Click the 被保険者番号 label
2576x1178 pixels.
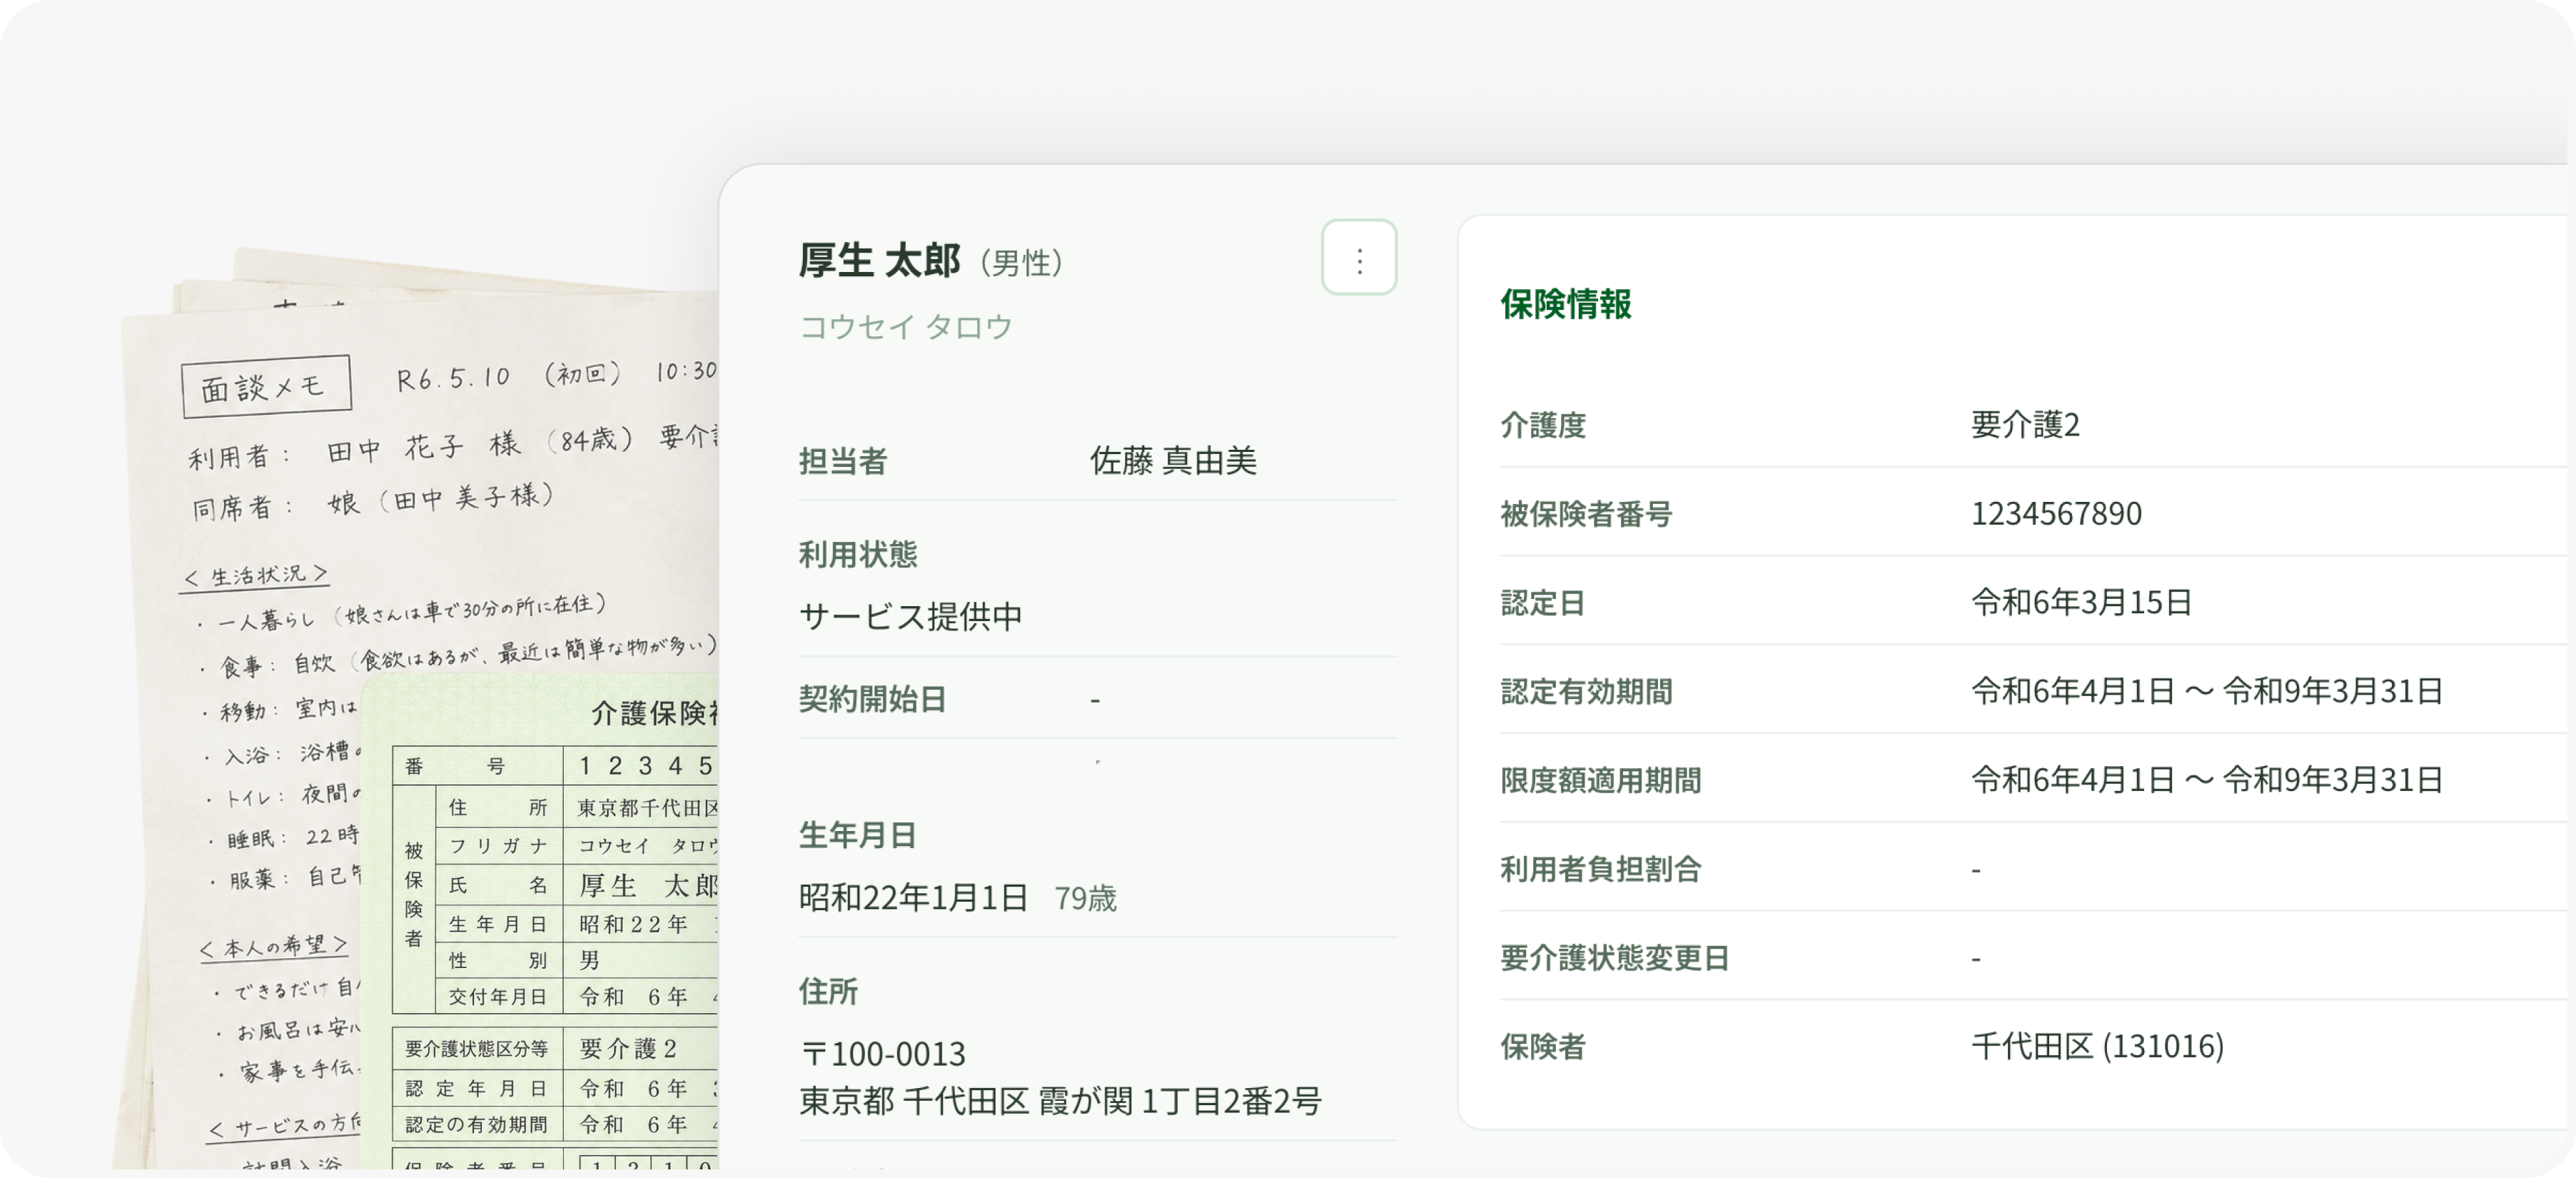pos(1586,514)
